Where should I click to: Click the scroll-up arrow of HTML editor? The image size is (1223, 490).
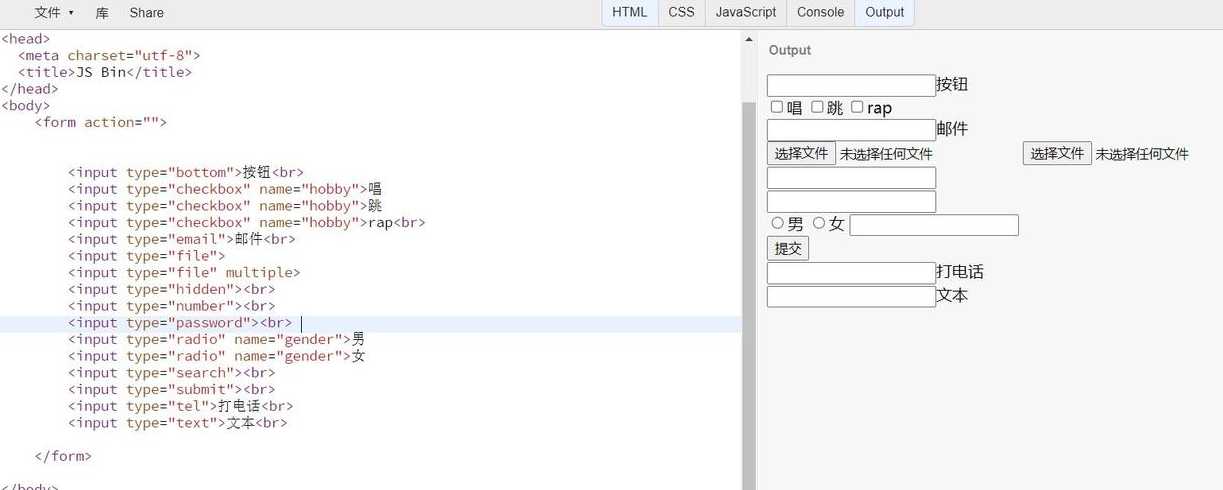click(x=749, y=40)
